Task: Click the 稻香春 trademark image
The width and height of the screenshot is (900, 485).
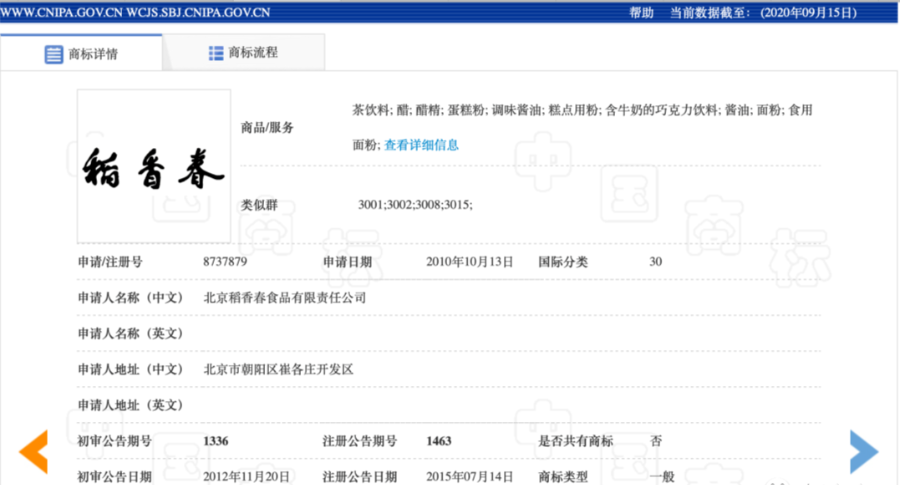Action: [x=154, y=166]
